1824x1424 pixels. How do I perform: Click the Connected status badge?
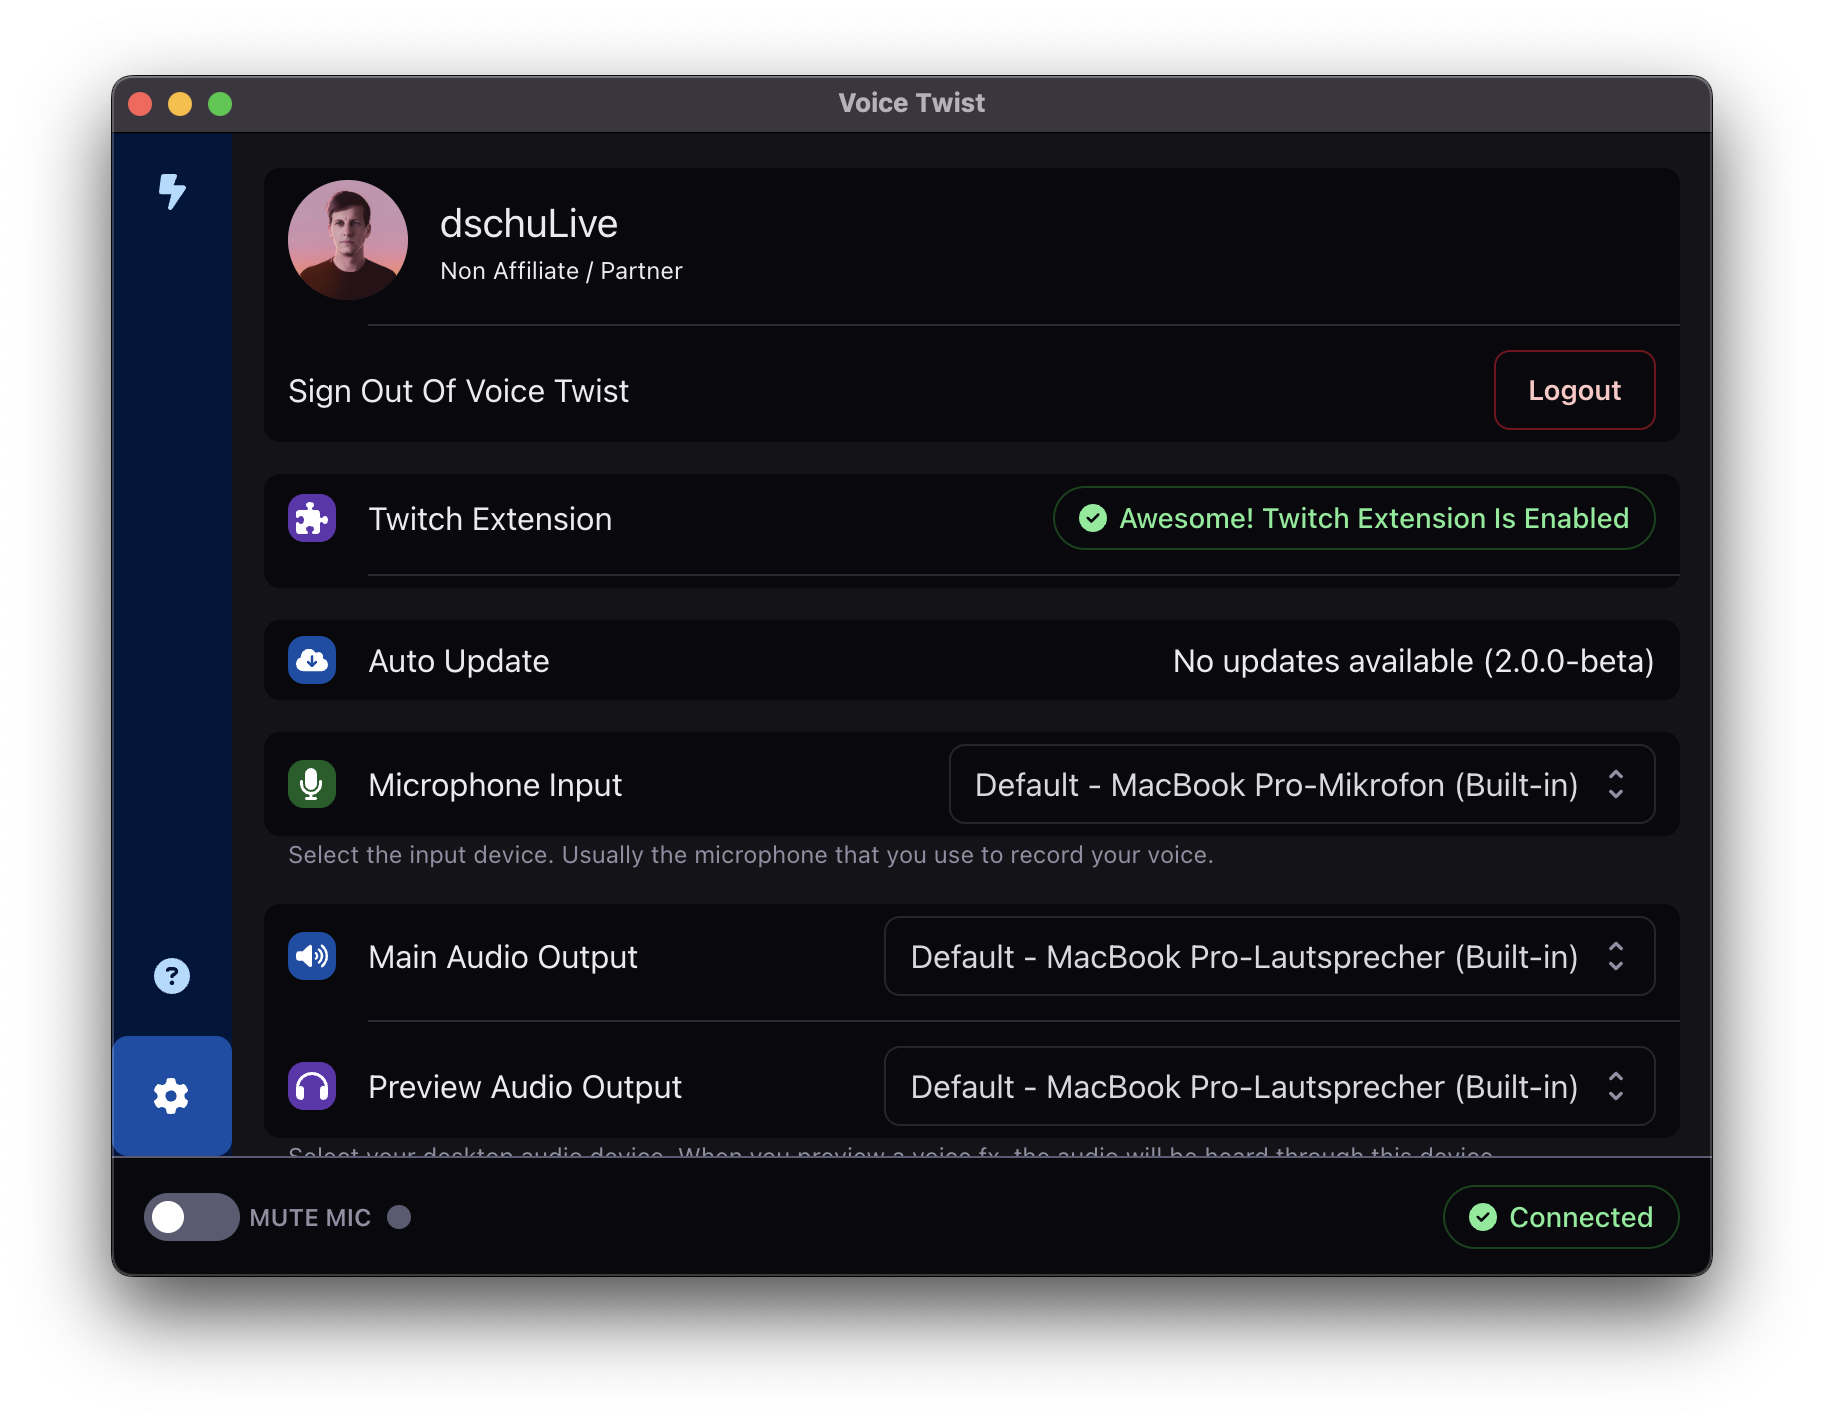1560,1217
